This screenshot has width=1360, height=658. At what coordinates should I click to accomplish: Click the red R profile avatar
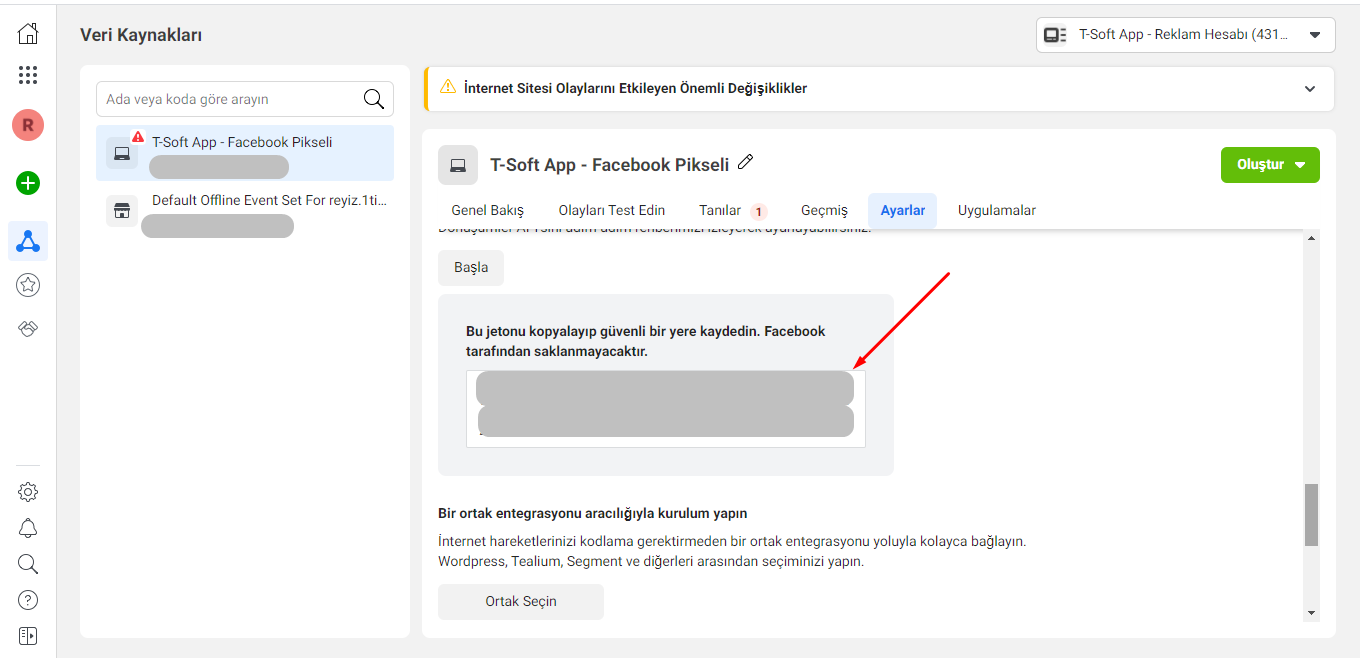coord(28,125)
